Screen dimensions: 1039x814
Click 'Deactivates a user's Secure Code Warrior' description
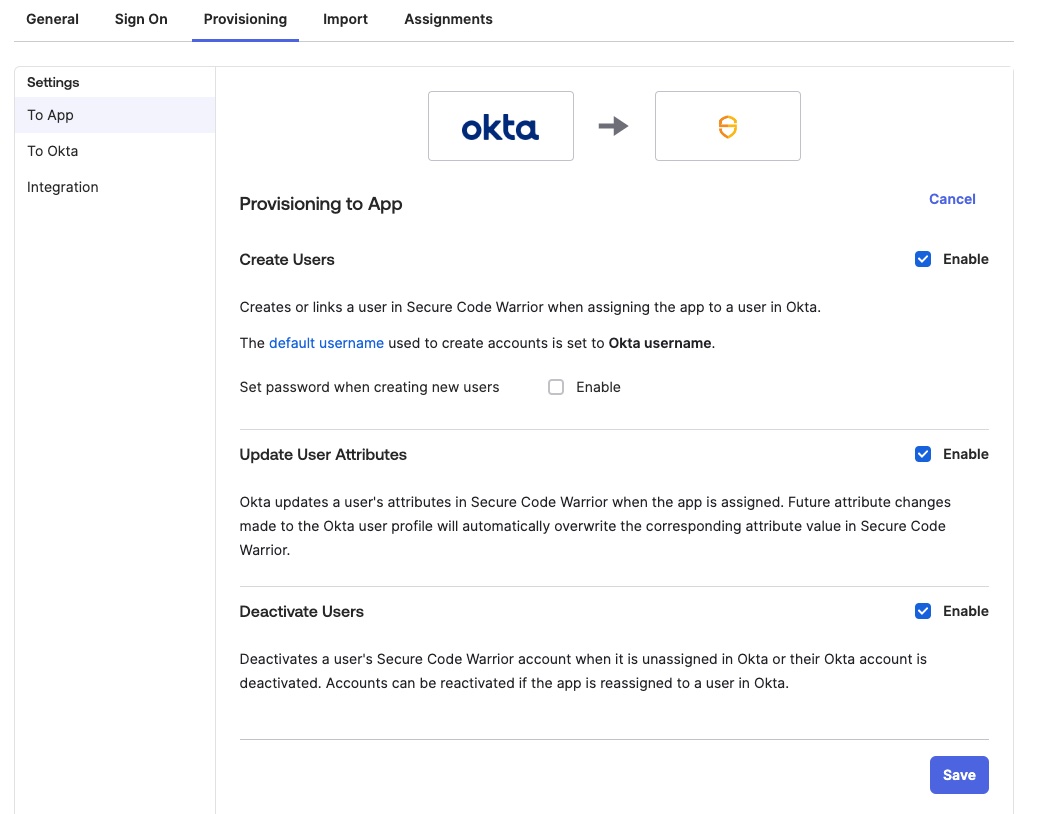pyautogui.click(x=583, y=671)
